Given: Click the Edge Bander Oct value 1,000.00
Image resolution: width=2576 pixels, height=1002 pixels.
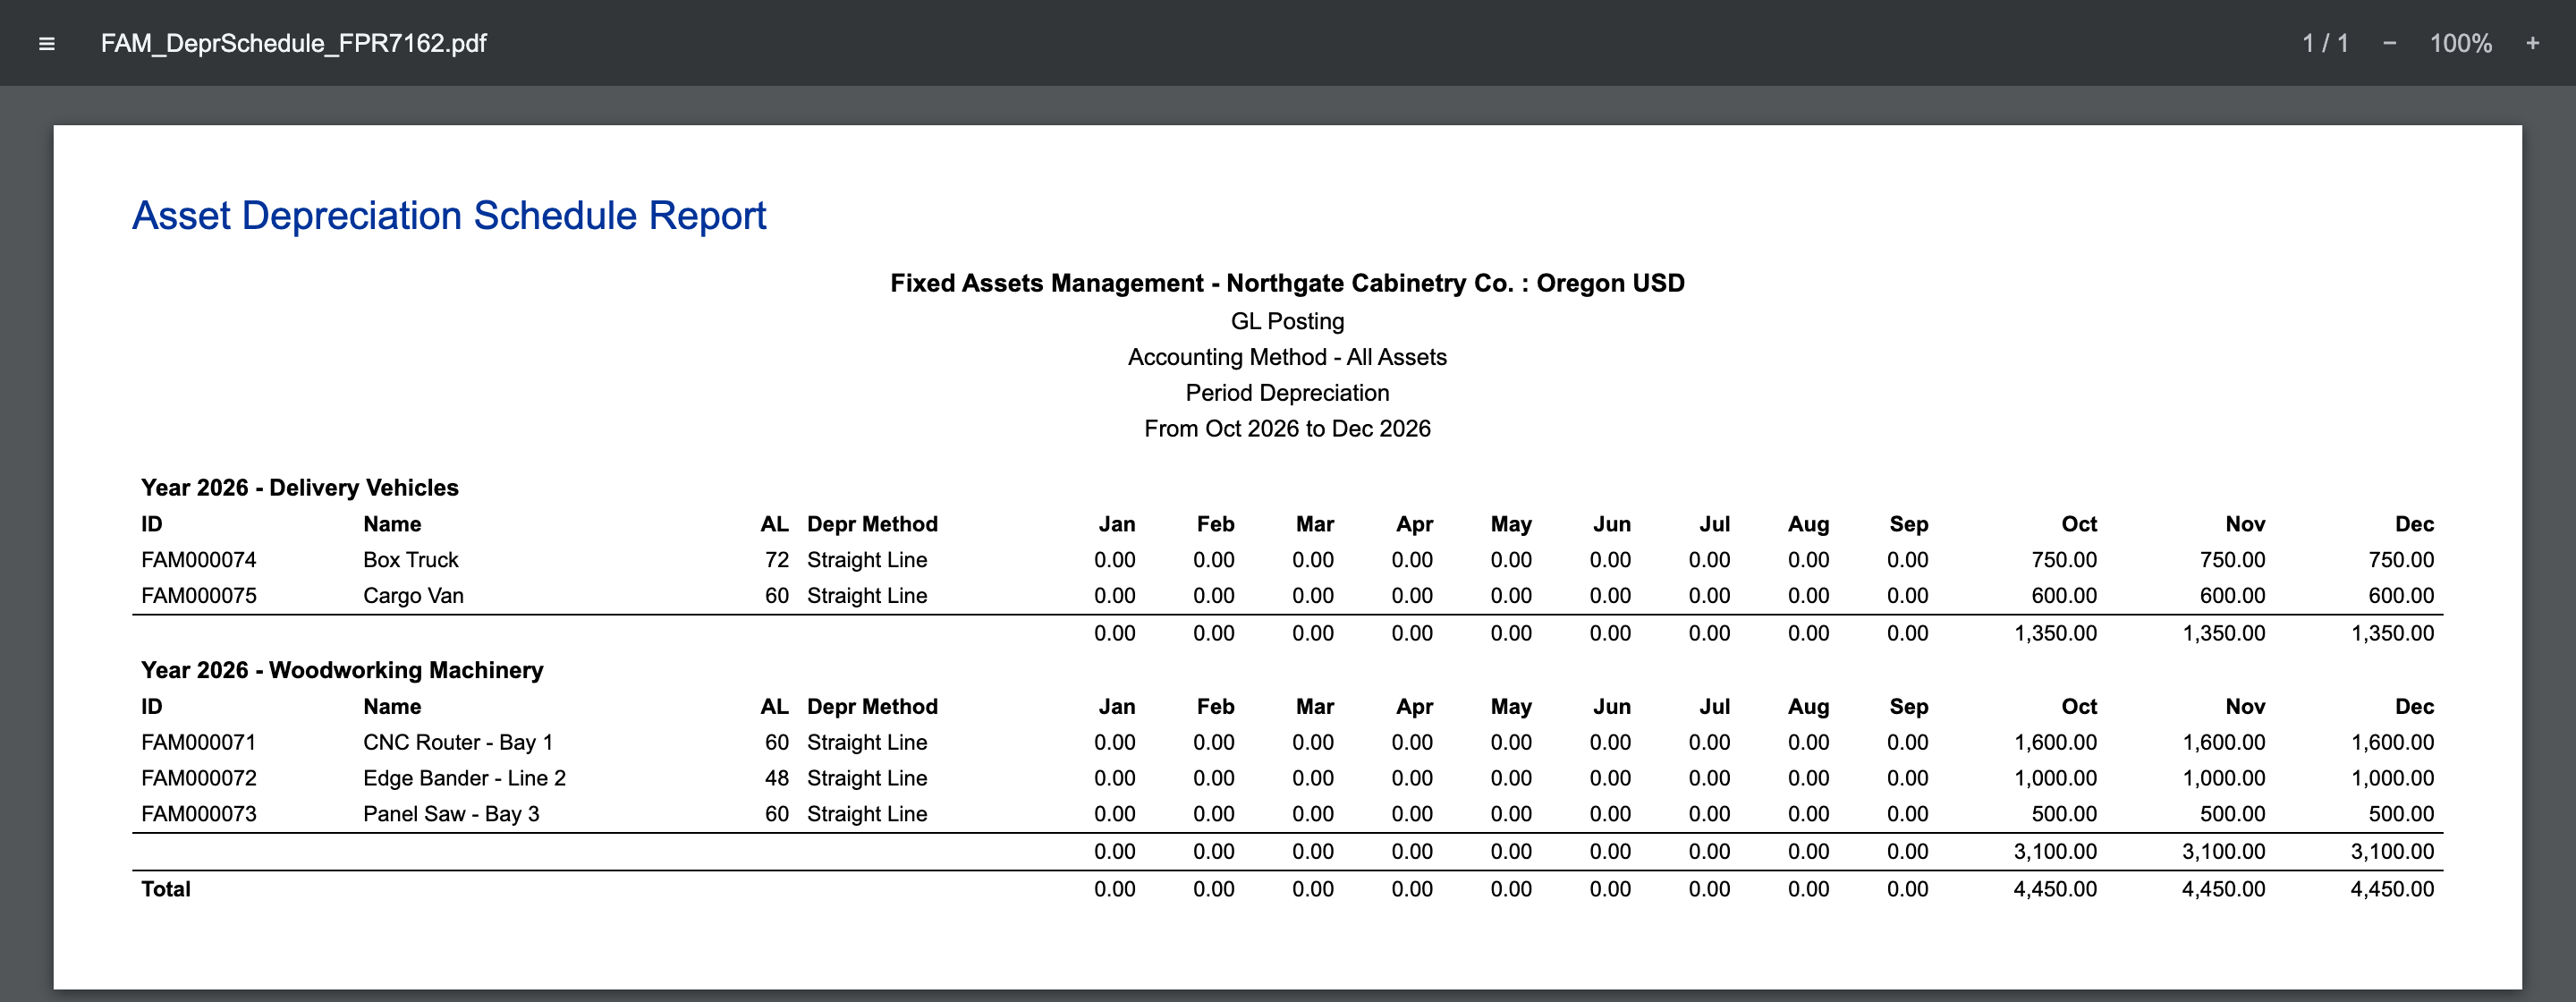Looking at the screenshot, I should (2056, 778).
